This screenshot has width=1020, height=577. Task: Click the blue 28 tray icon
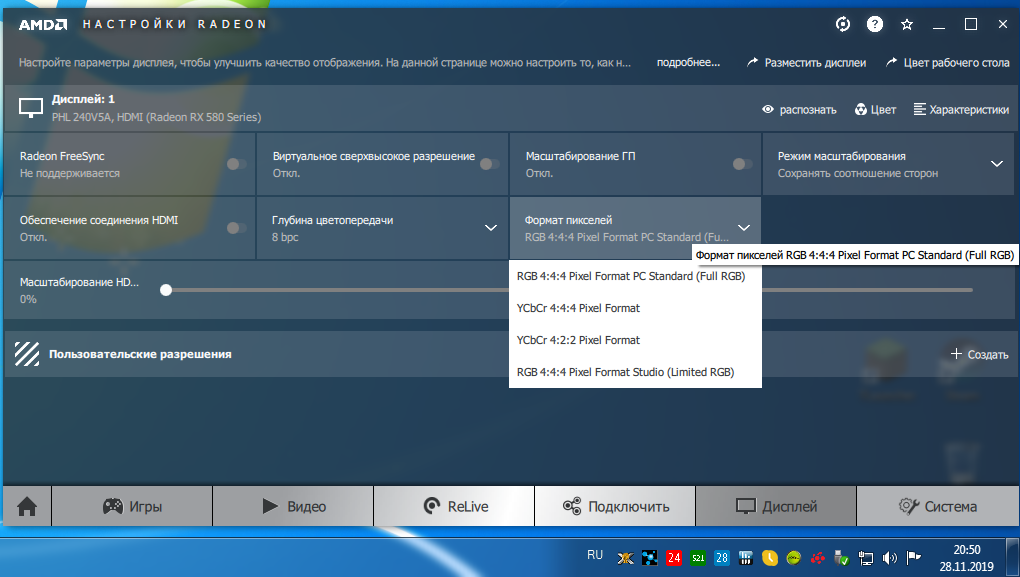click(x=722, y=557)
